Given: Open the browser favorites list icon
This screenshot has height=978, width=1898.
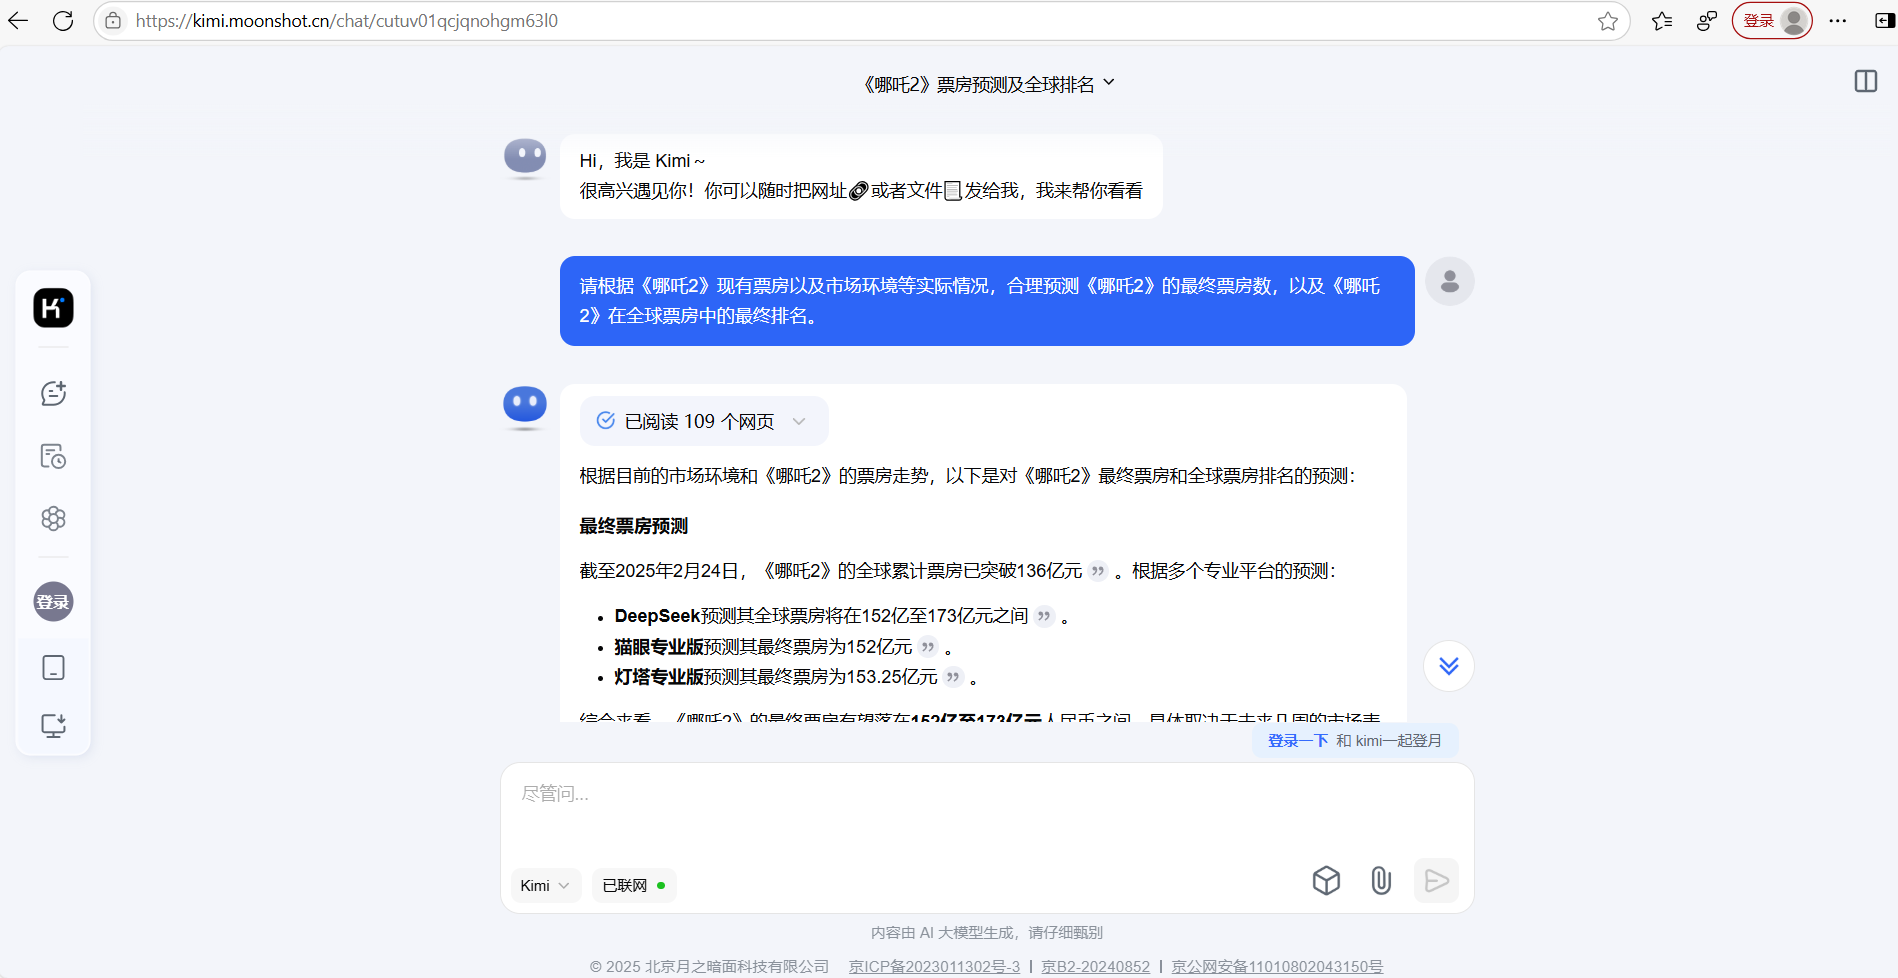Looking at the screenshot, I should click(1662, 21).
